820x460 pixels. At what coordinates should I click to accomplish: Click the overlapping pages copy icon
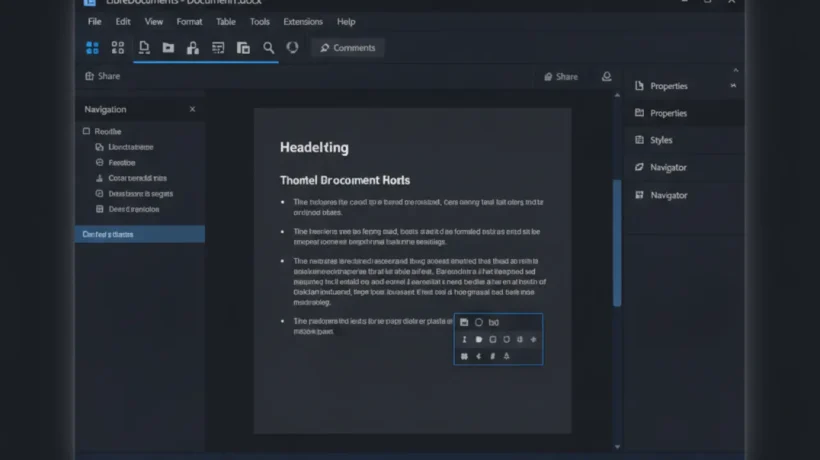pyautogui.click(x=243, y=48)
